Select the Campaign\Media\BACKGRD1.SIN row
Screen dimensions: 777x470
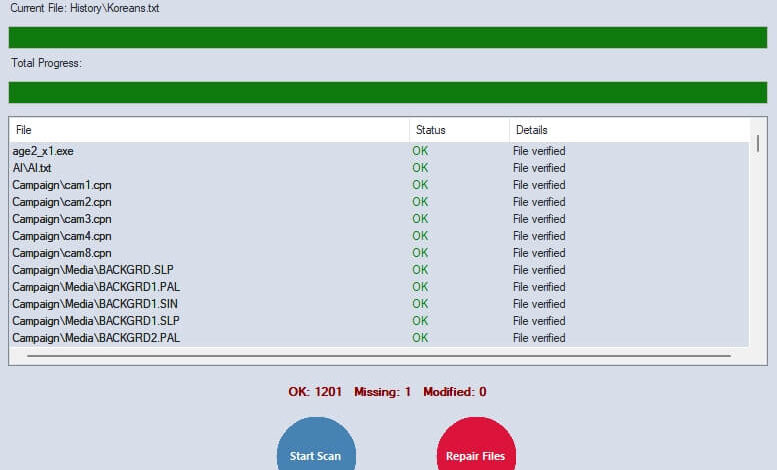coord(379,303)
